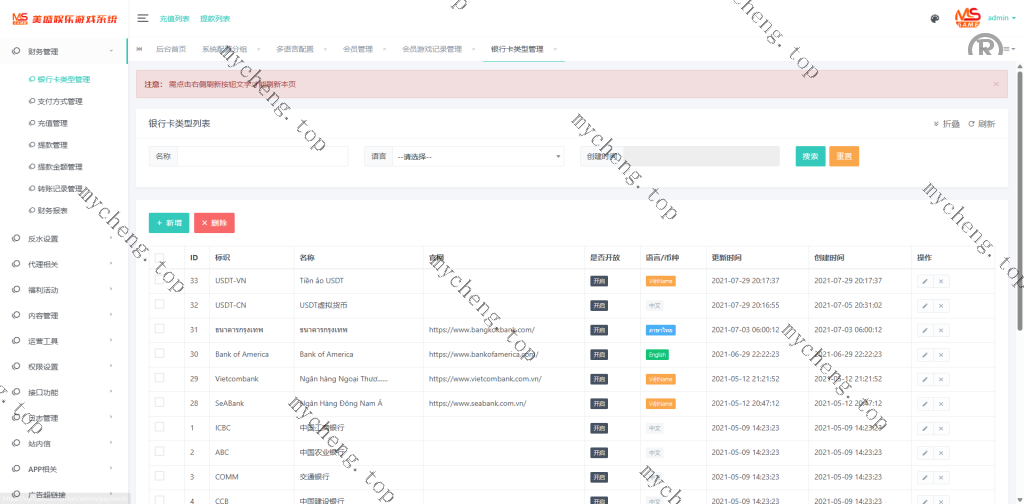Click the 刷新 refresh icon in panel header
Screen dimensions: 1024x504
(981, 124)
